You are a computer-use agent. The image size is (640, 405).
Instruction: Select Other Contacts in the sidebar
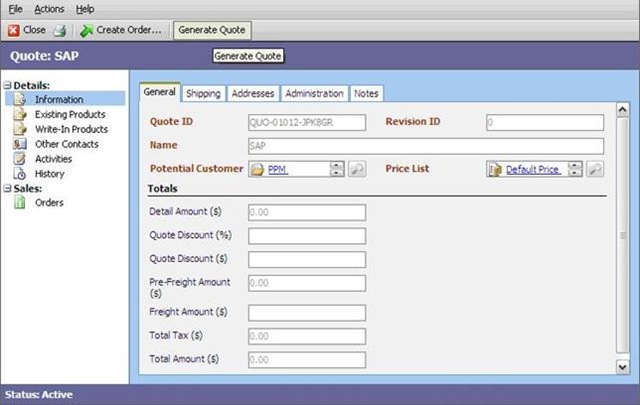tap(67, 144)
